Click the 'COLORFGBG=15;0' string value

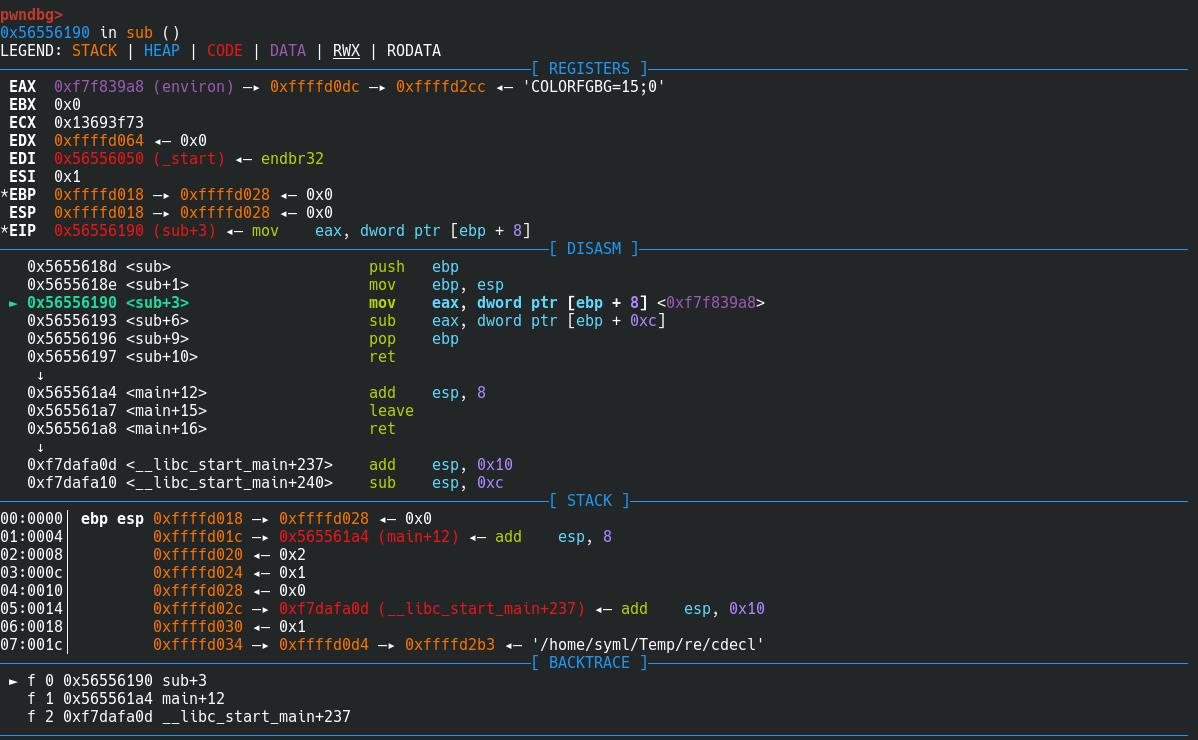click(593, 87)
